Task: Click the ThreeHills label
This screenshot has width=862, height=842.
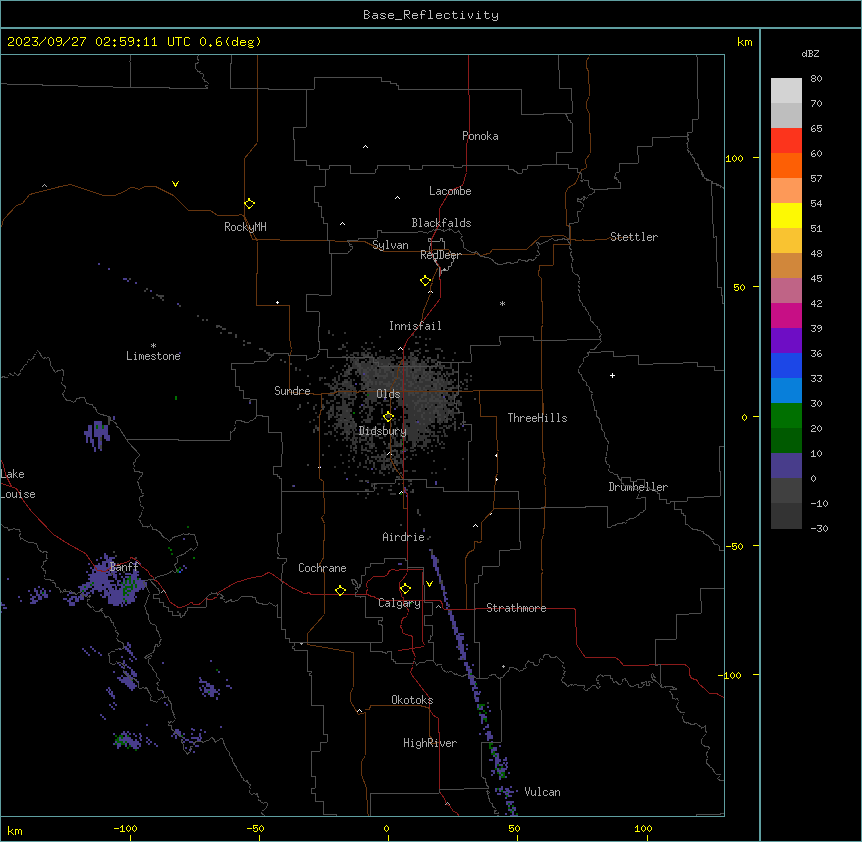Action: pyautogui.click(x=537, y=418)
